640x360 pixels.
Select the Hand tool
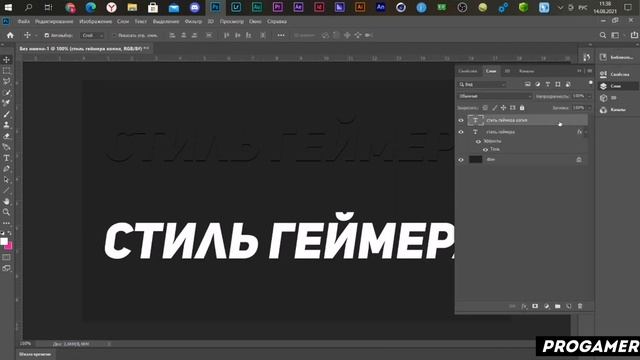7,201
